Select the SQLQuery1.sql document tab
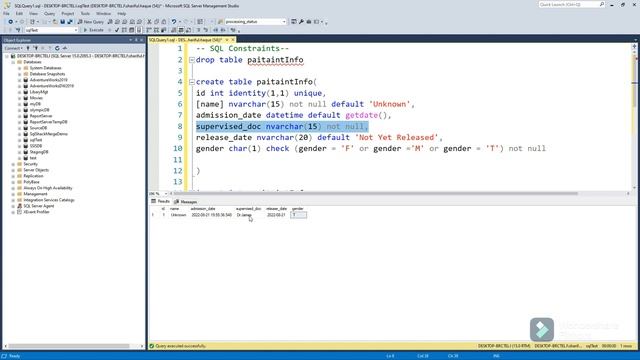640x360 pixels. point(186,40)
